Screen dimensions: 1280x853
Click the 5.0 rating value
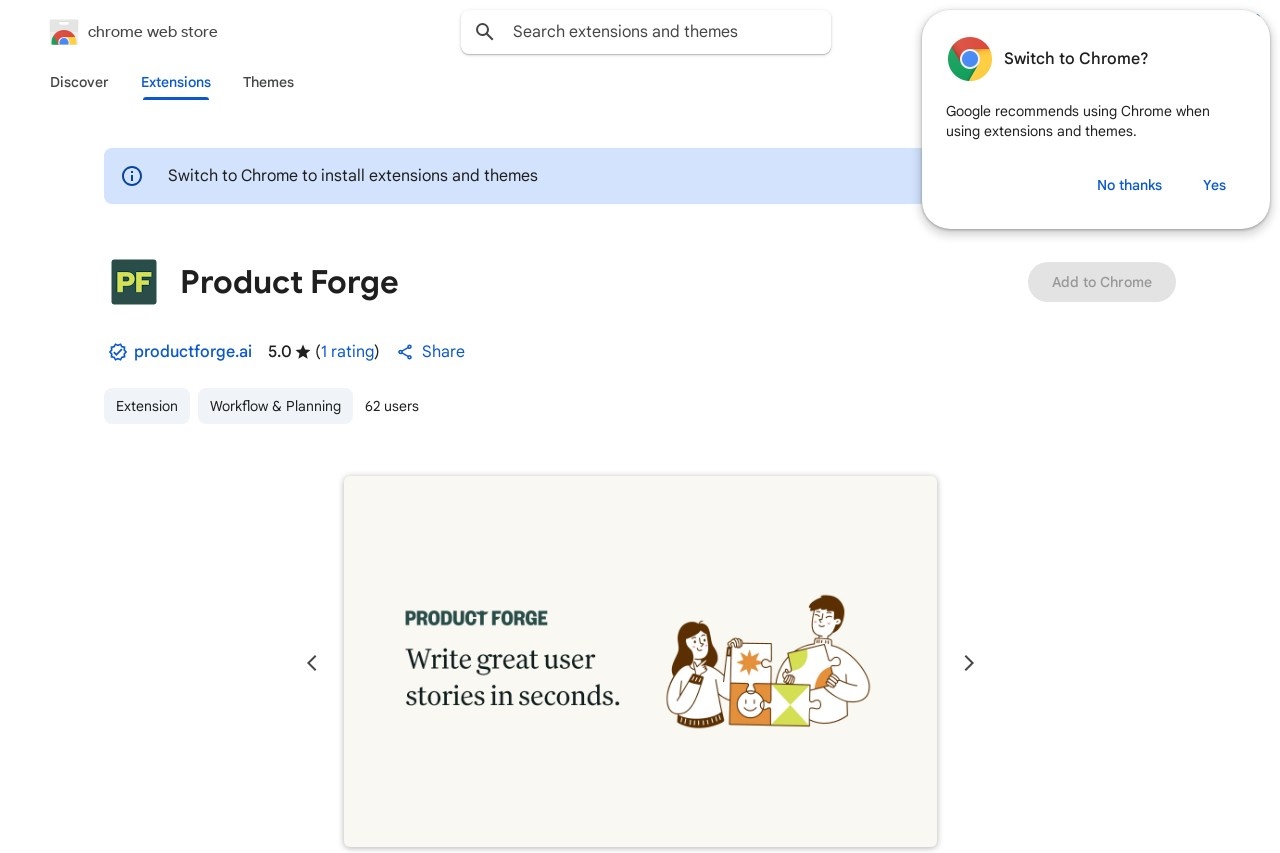[x=279, y=352]
